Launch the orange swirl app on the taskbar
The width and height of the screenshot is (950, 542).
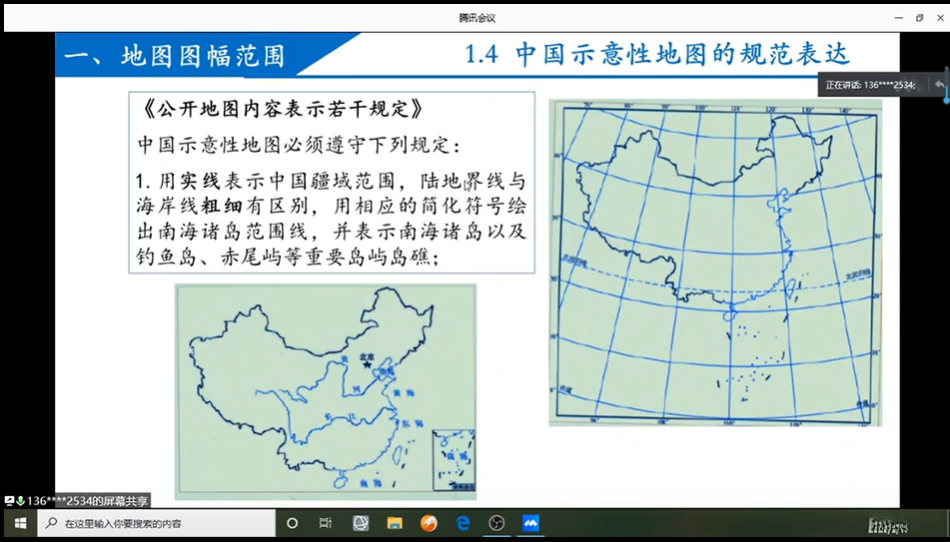(x=429, y=523)
